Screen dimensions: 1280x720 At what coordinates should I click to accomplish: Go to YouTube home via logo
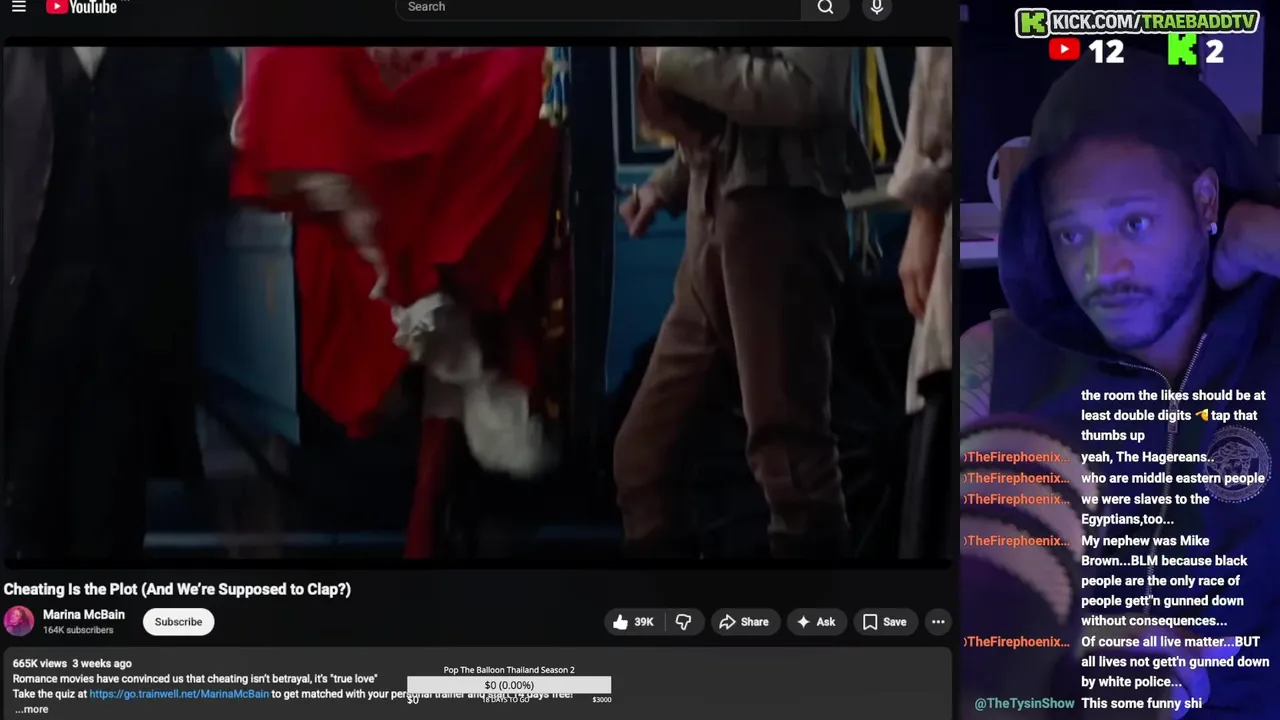tap(81, 7)
